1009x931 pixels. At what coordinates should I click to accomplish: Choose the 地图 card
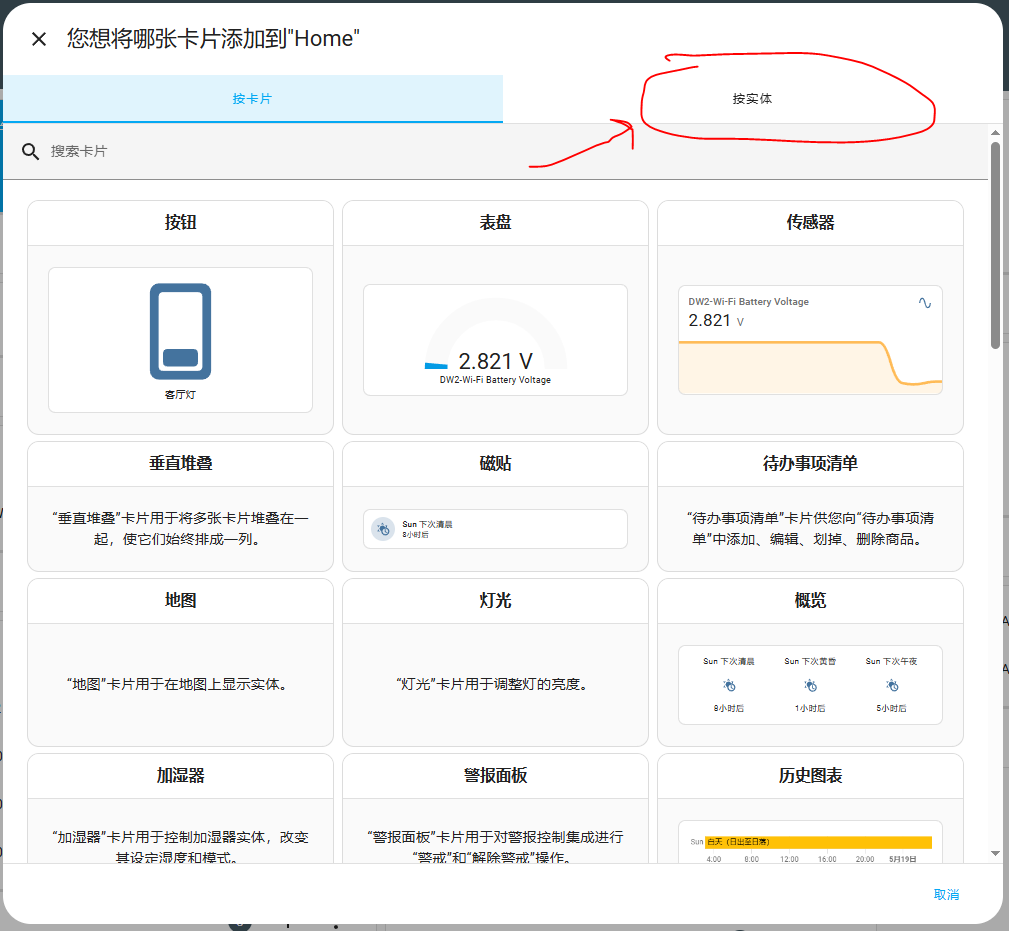pyautogui.click(x=180, y=662)
